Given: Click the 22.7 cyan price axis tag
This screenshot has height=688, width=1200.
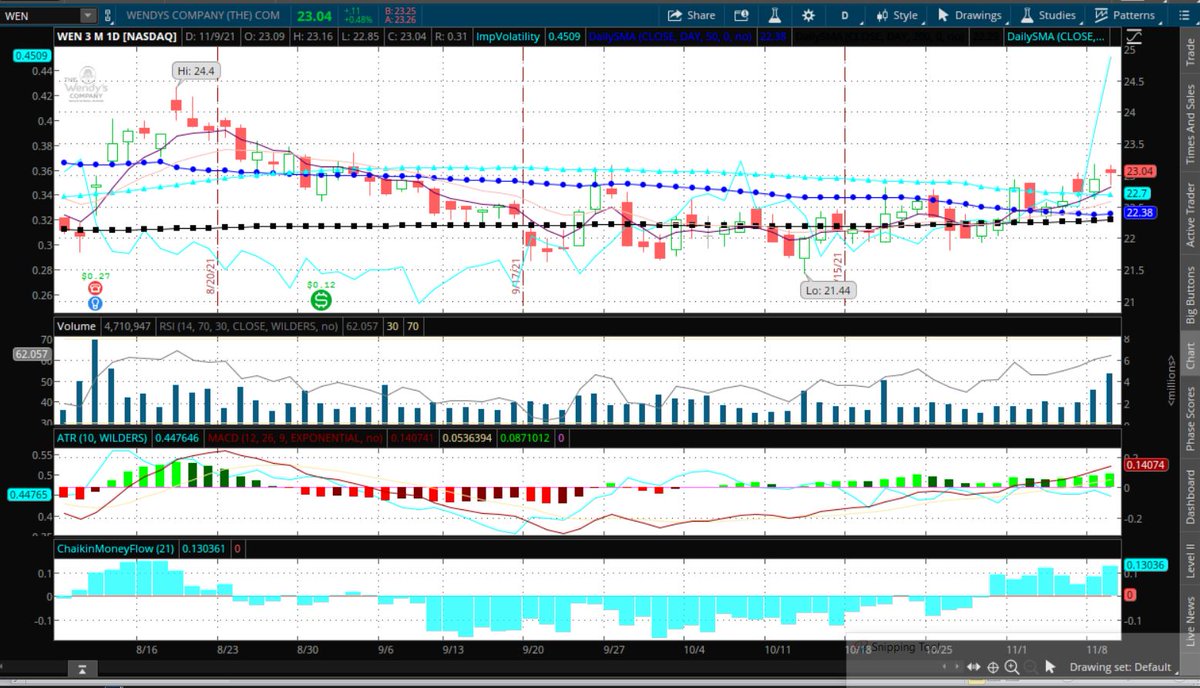Looking at the screenshot, I should click(1138, 192).
